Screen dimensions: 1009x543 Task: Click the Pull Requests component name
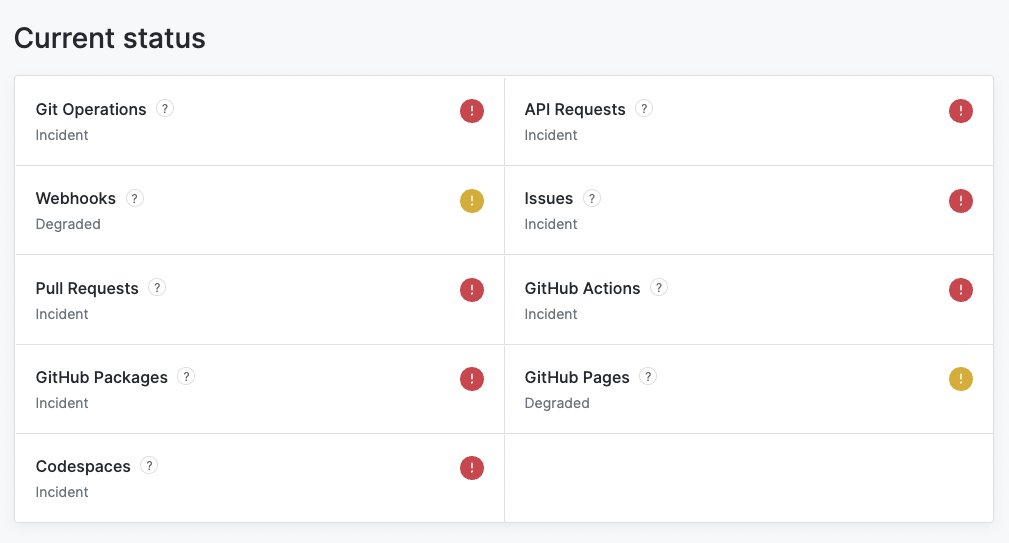click(87, 289)
